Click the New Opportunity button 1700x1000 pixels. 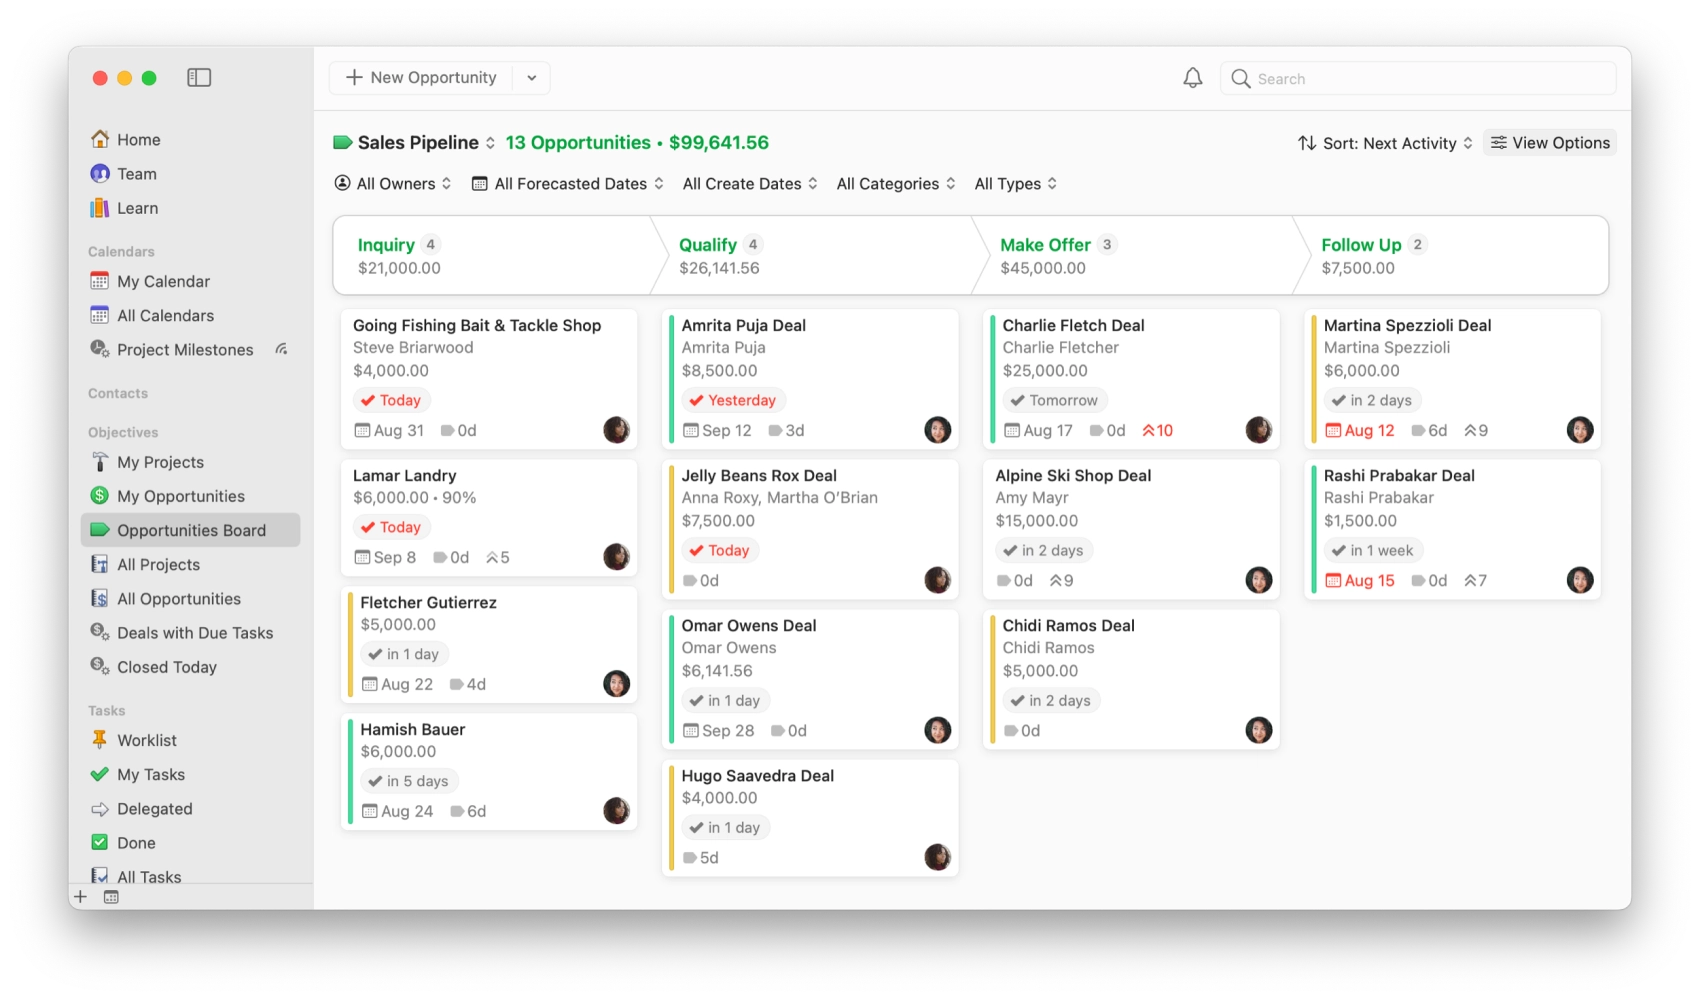(x=421, y=78)
